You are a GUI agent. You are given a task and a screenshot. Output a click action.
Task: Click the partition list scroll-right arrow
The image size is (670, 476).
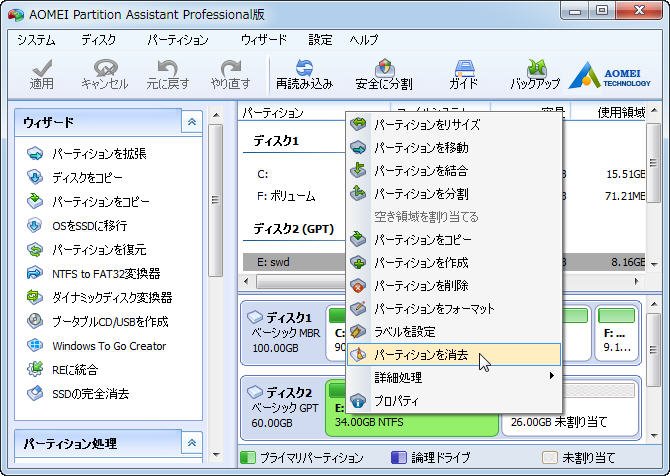[637, 281]
